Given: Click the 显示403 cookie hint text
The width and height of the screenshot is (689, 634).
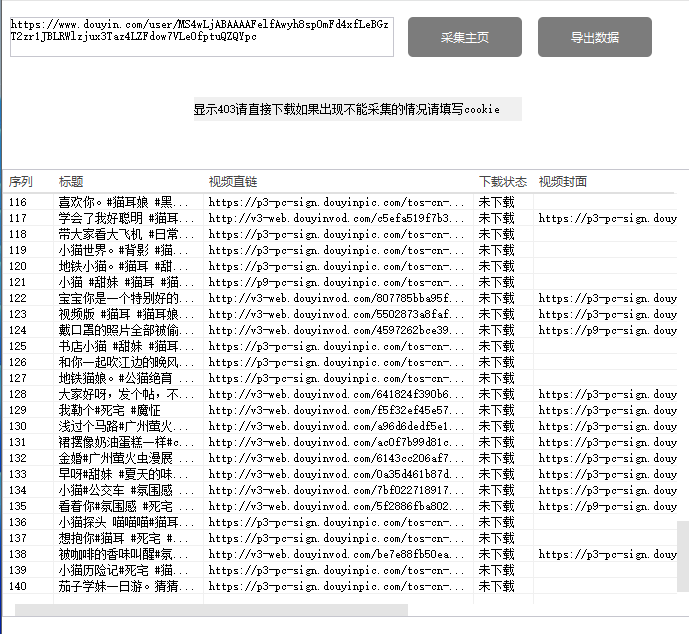Looking at the screenshot, I should click(x=346, y=109).
